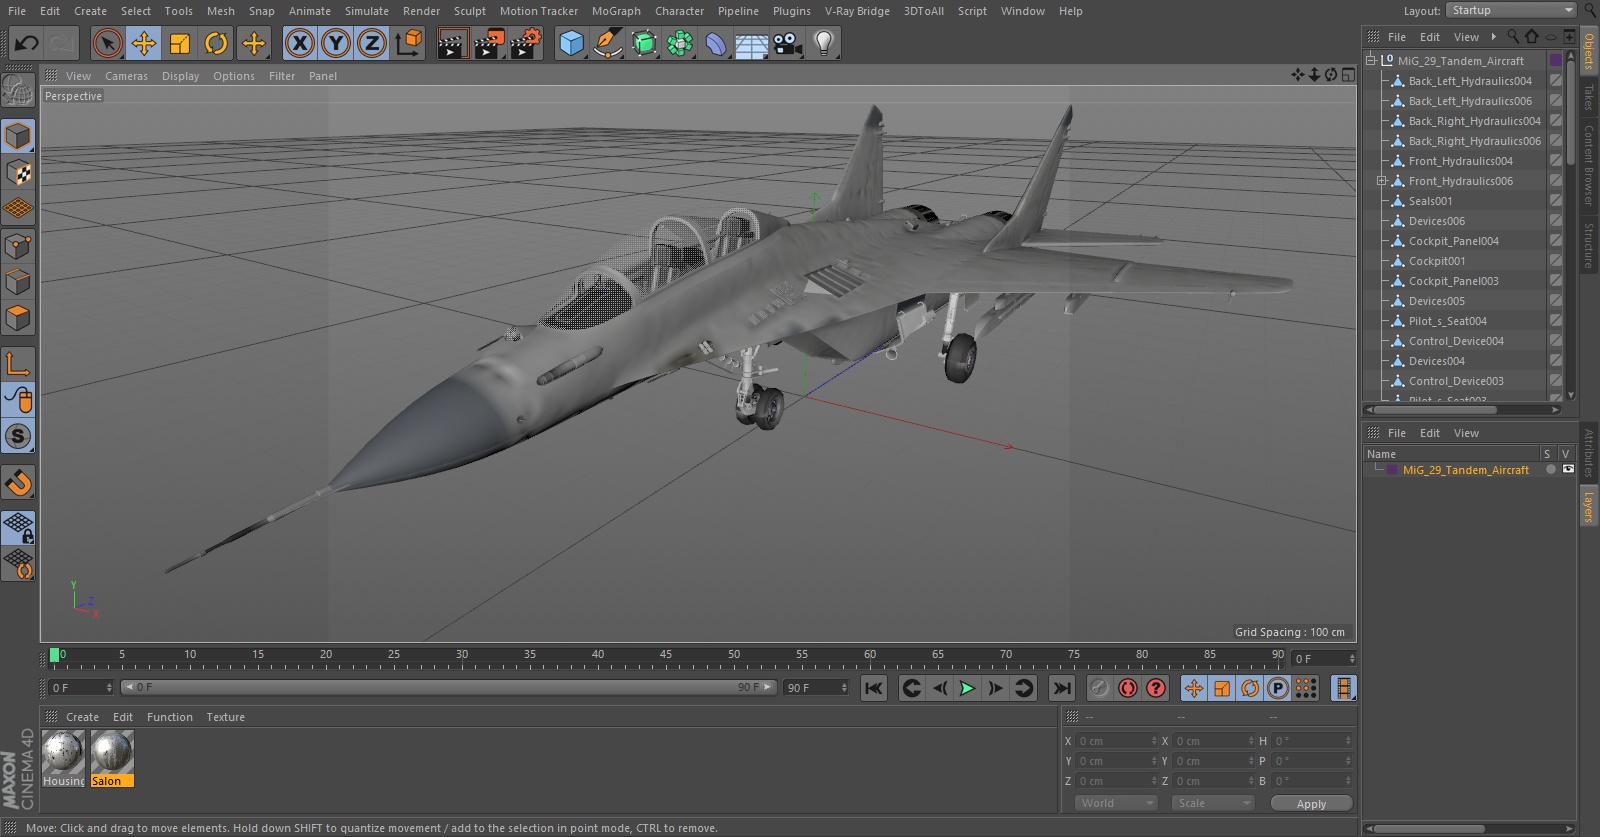The image size is (1600, 837).
Task: Step to next frame
Action: click(995, 688)
